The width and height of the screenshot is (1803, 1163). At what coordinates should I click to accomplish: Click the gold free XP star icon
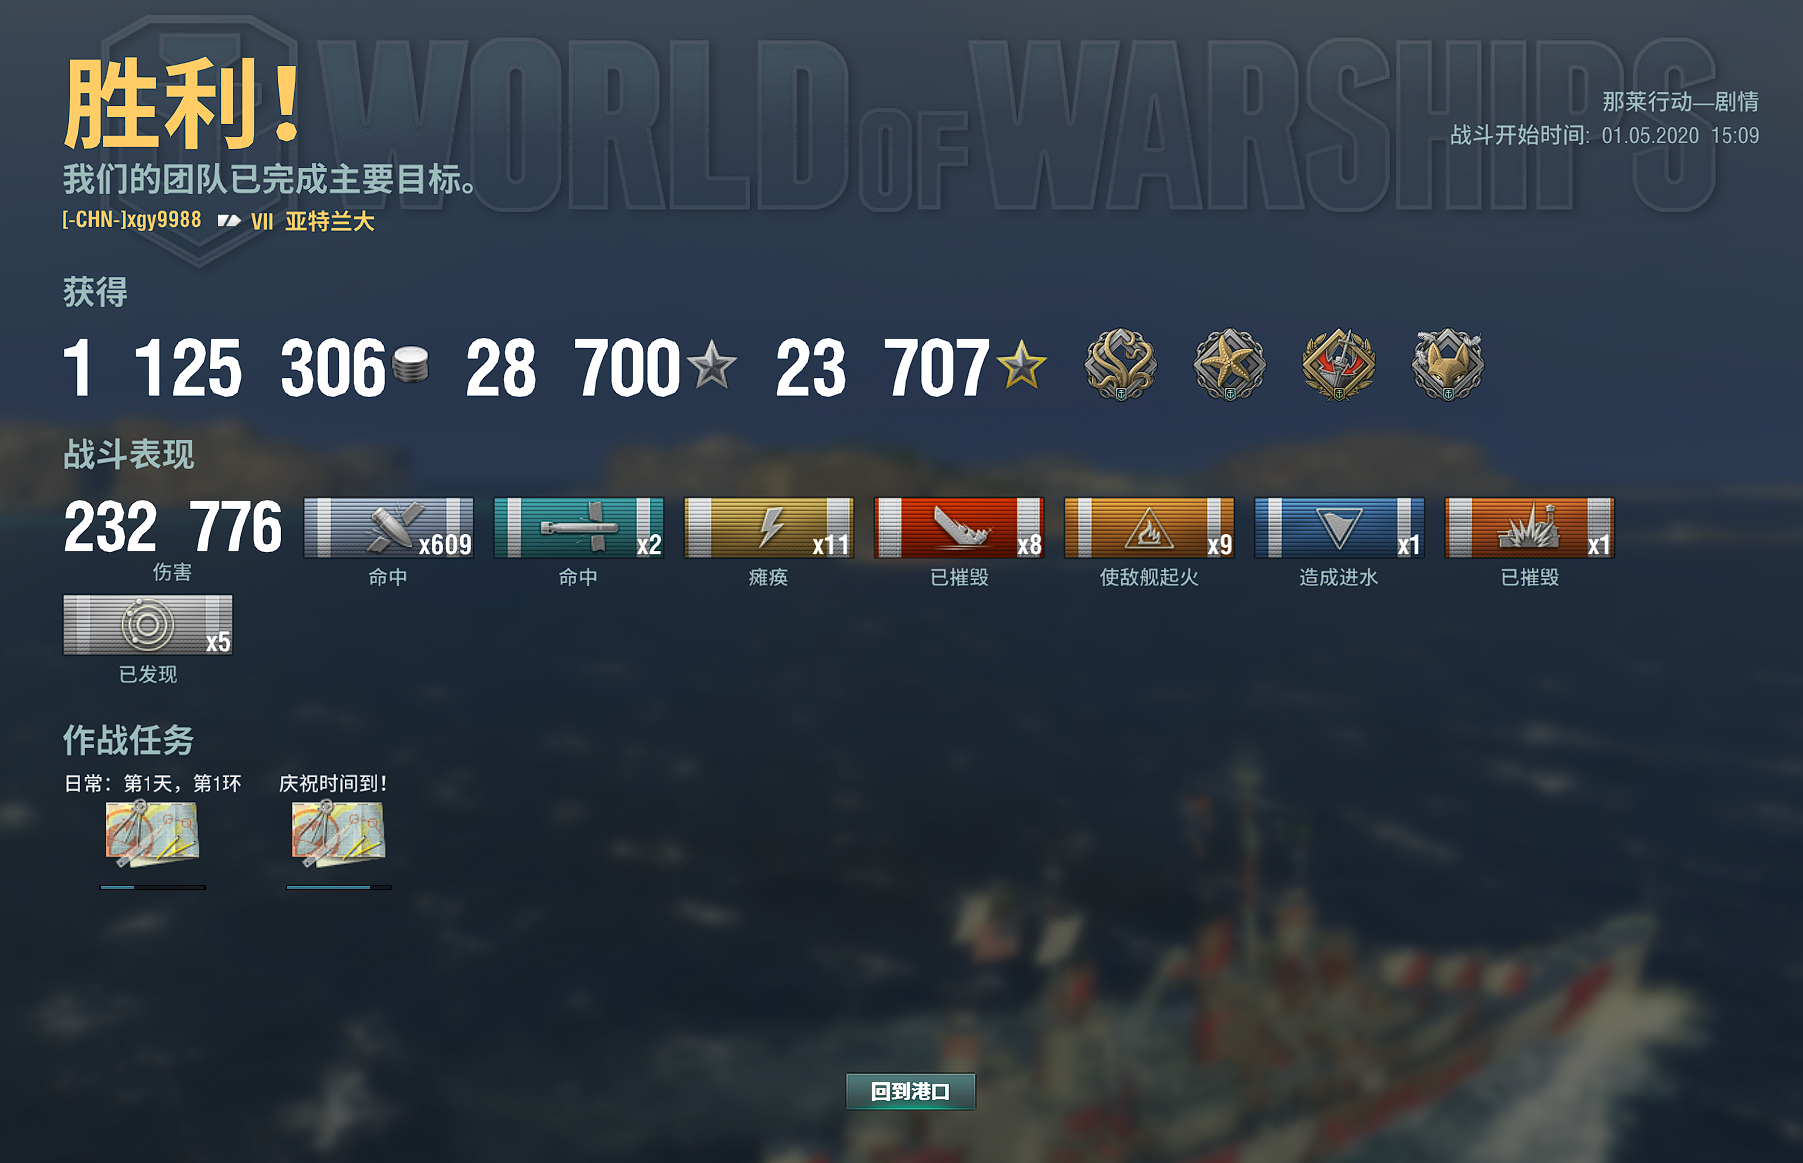point(1021,364)
